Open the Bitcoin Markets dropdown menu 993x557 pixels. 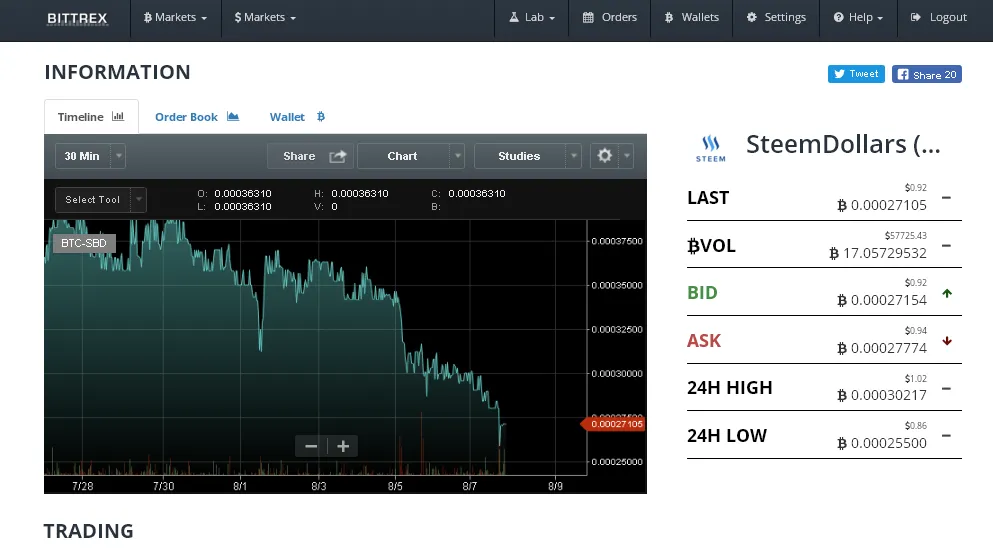pyautogui.click(x=175, y=18)
